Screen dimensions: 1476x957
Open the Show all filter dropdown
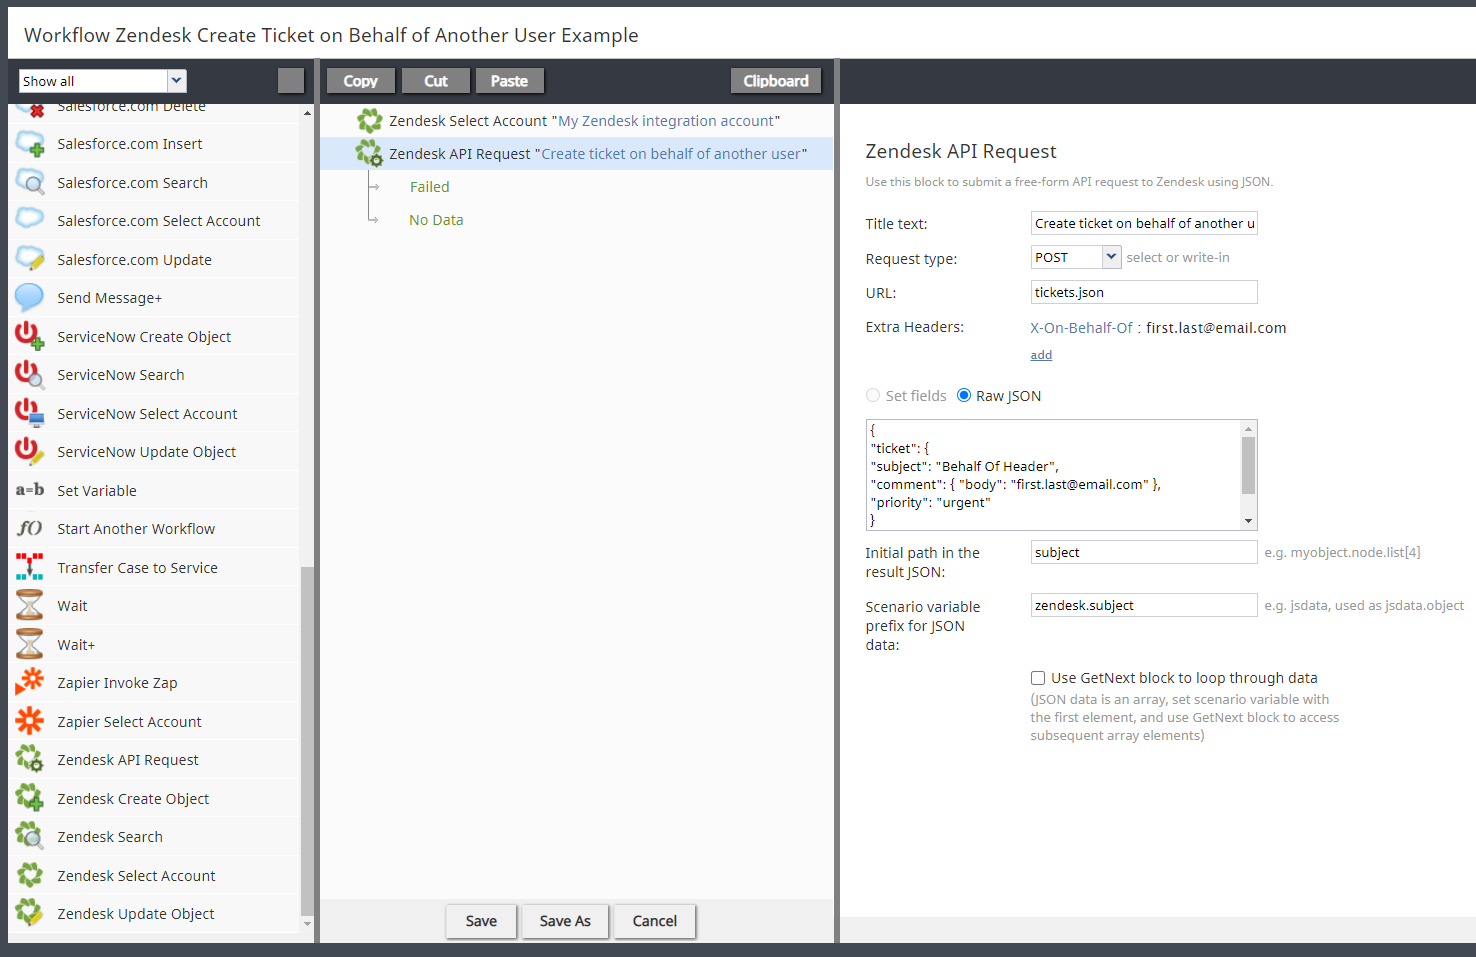[x=177, y=81]
